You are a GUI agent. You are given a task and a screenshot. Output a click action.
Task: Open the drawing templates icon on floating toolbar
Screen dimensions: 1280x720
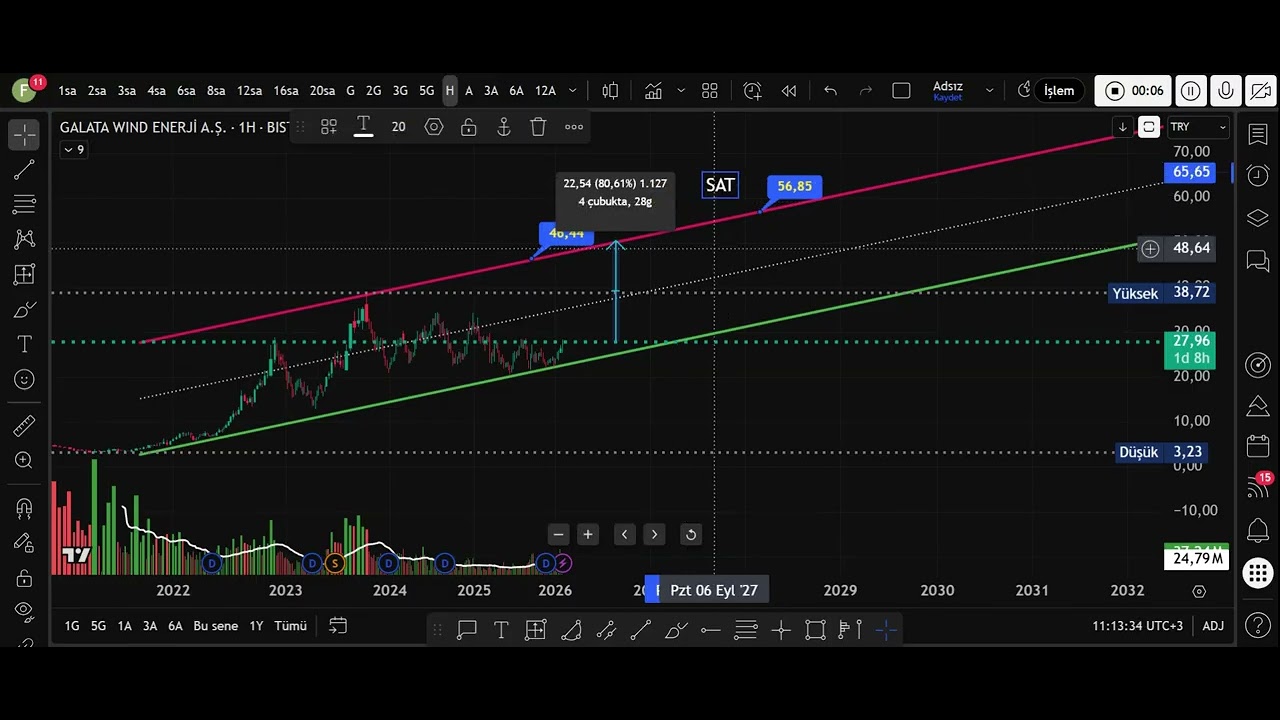click(328, 127)
